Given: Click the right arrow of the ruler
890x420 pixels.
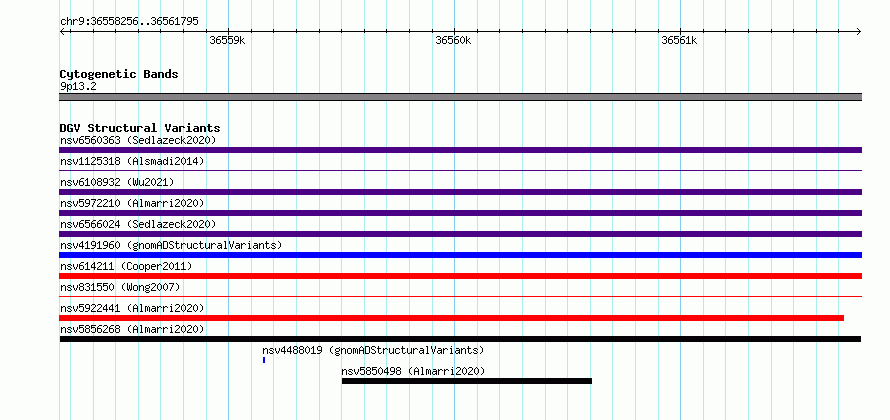Looking at the screenshot, I should pyautogui.click(x=859, y=31).
